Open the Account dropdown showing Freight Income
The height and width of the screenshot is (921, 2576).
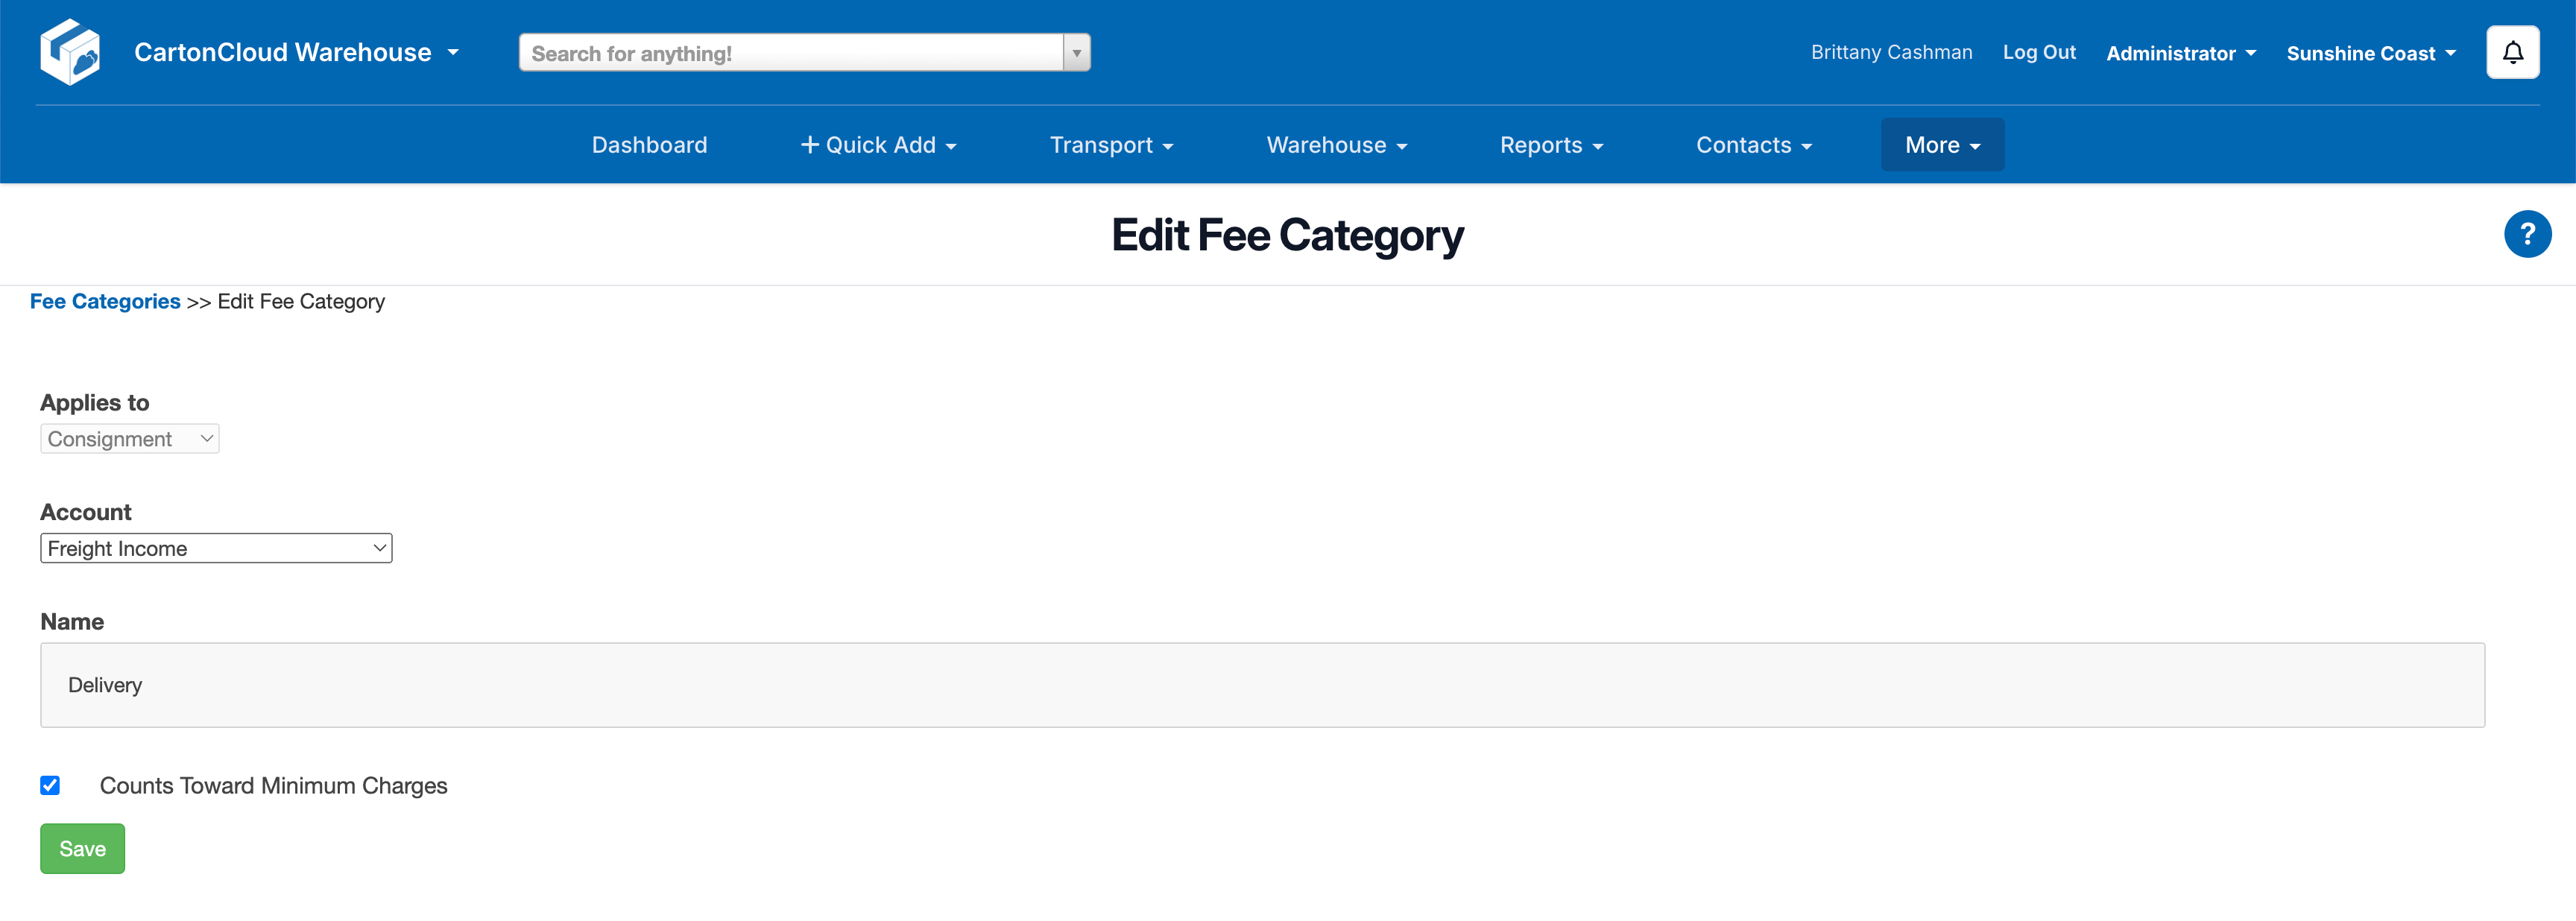216,548
